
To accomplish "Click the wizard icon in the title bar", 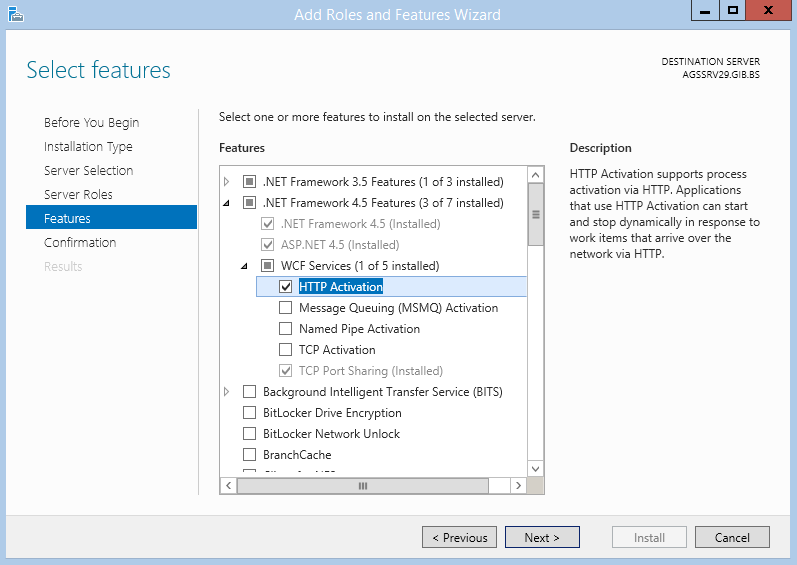I will [x=16, y=14].
